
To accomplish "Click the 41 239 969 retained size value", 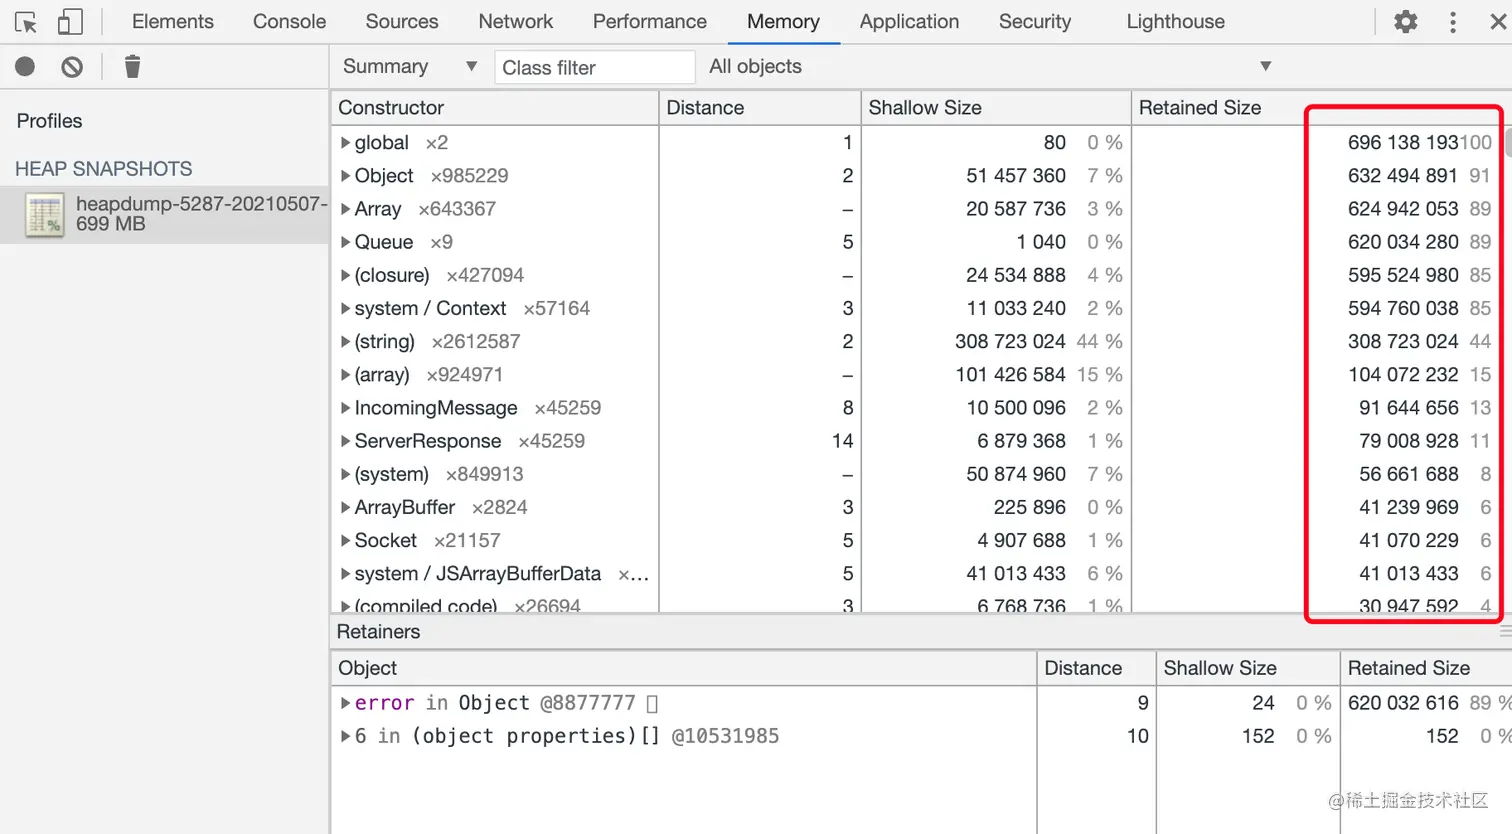I will 1409,507.
